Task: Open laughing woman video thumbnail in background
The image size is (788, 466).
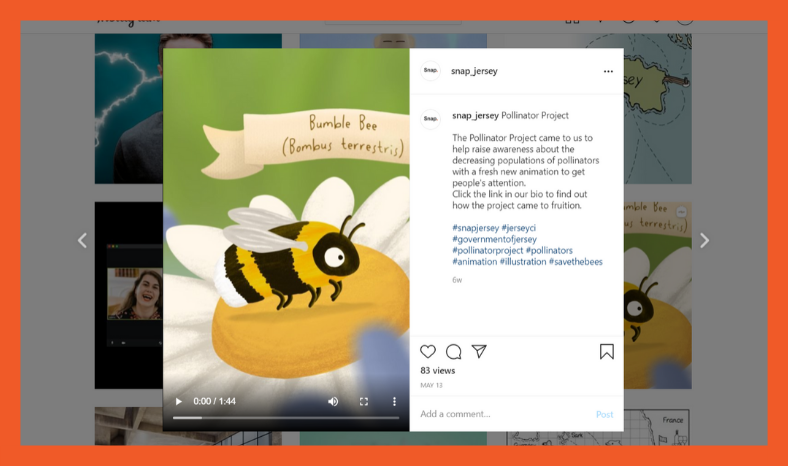Action: pos(129,295)
